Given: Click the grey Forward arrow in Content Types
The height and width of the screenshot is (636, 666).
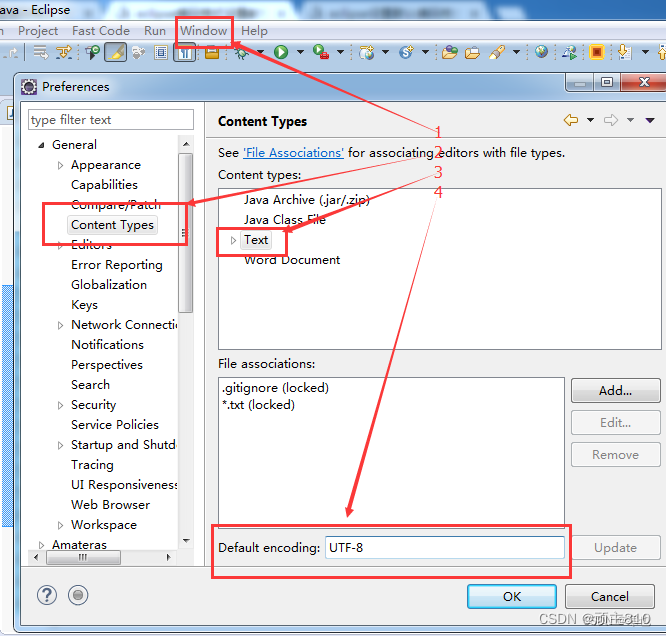Looking at the screenshot, I should (x=611, y=120).
